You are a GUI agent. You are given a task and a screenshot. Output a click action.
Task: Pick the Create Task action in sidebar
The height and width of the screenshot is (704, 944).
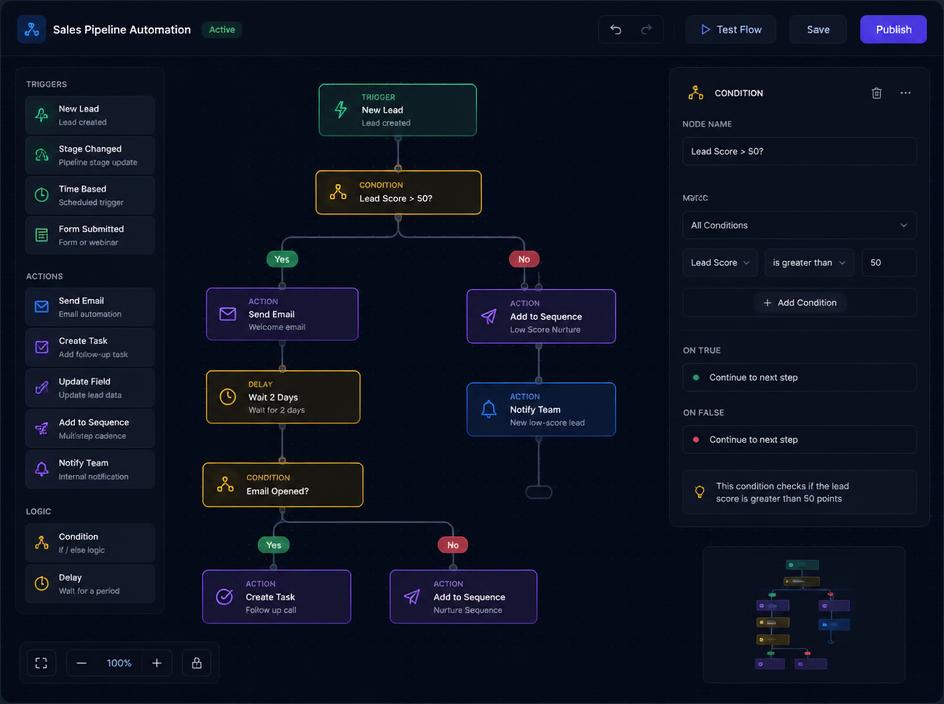pyautogui.click(x=90, y=347)
